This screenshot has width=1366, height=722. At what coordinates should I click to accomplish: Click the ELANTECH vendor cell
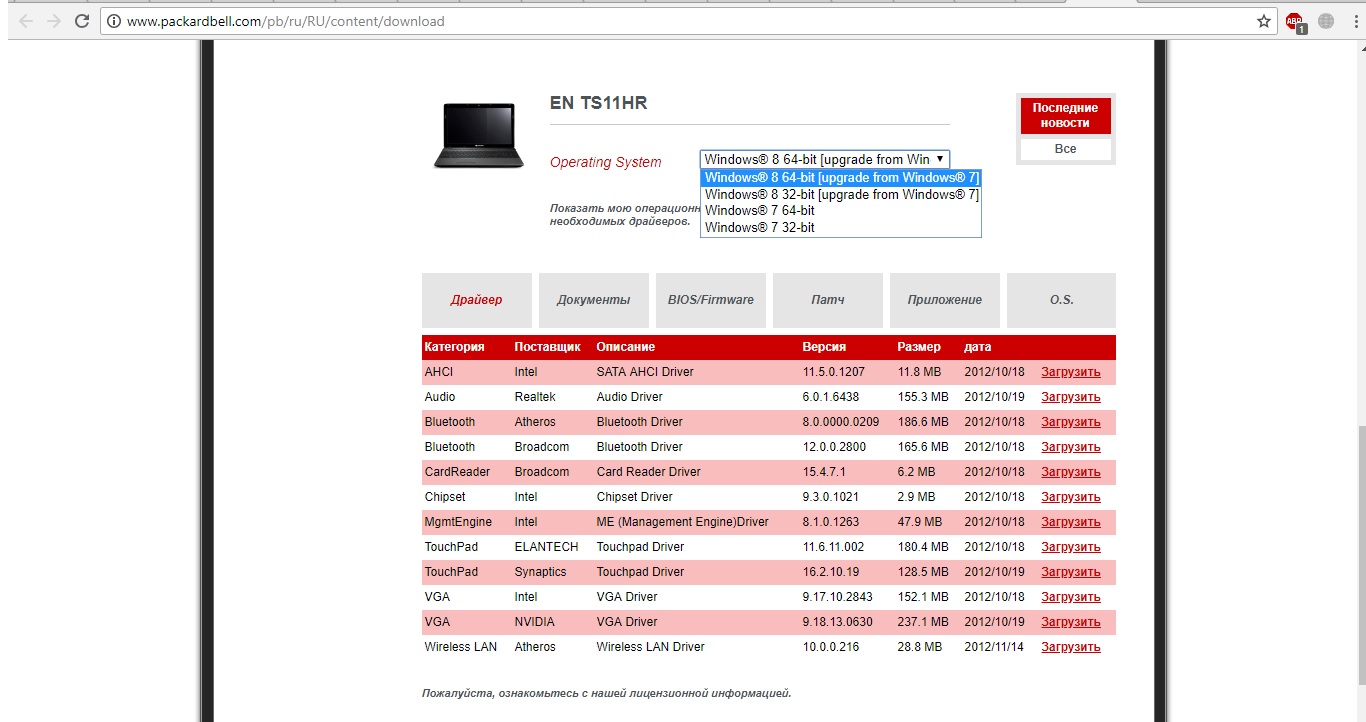click(x=546, y=547)
